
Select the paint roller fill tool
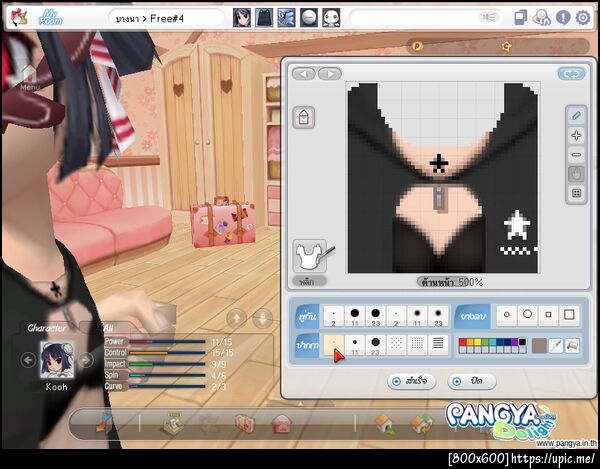(x=572, y=345)
